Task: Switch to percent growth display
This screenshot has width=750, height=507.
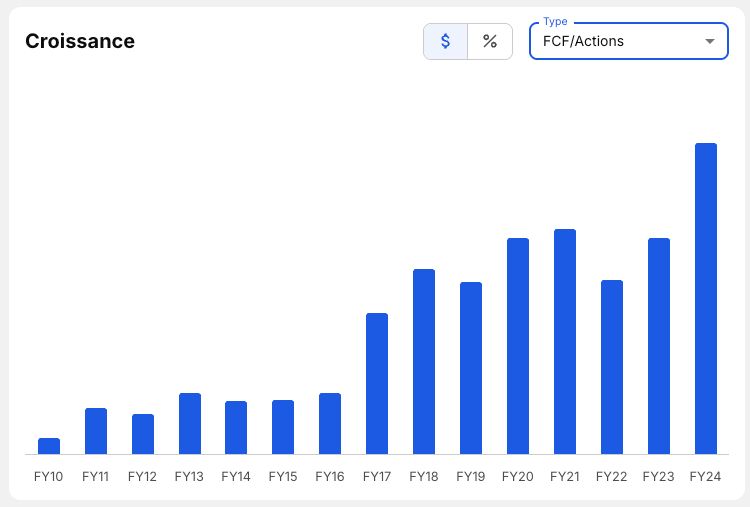Action: click(x=490, y=41)
